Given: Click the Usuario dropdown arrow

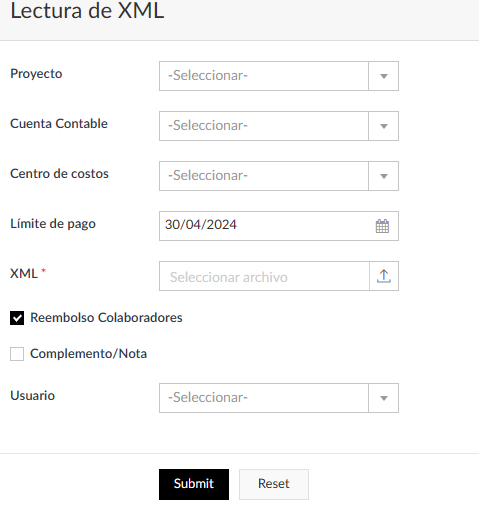Looking at the screenshot, I should [384, 398].
